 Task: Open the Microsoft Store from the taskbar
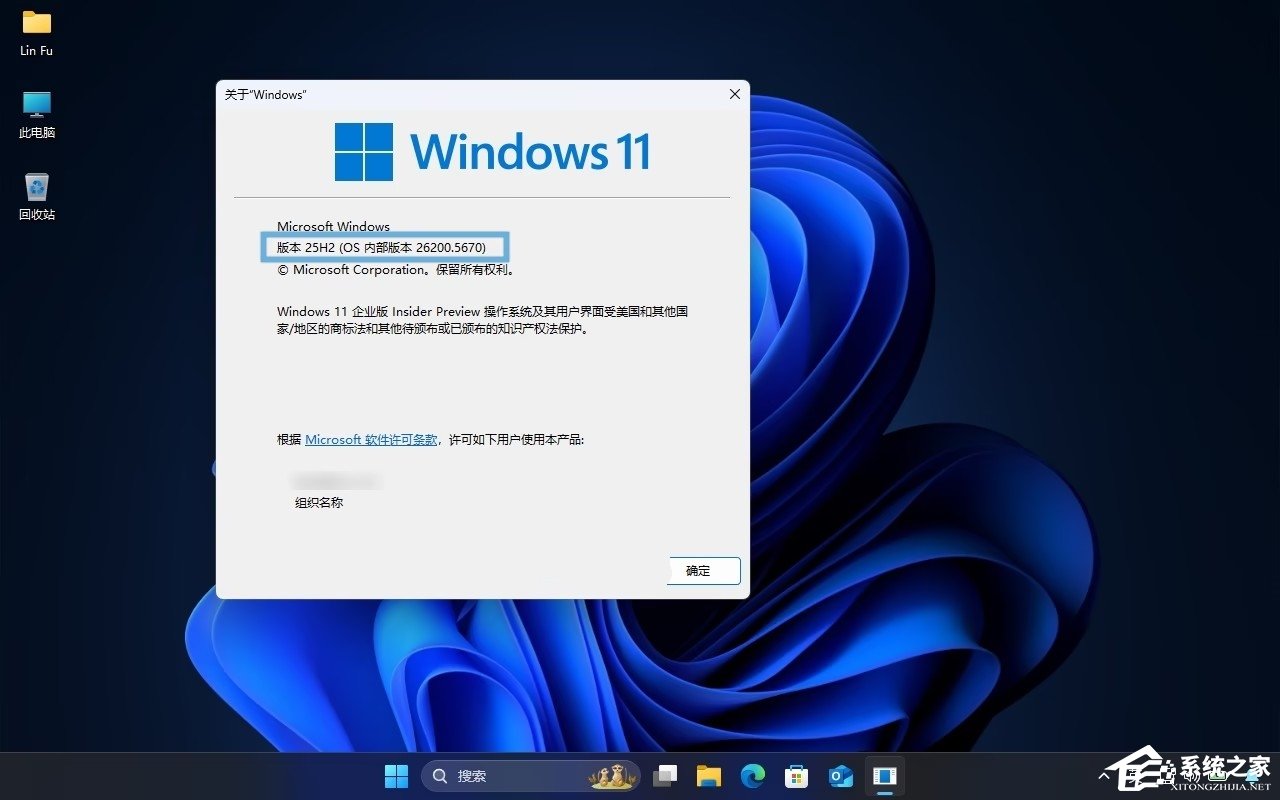tap(796, 775)
